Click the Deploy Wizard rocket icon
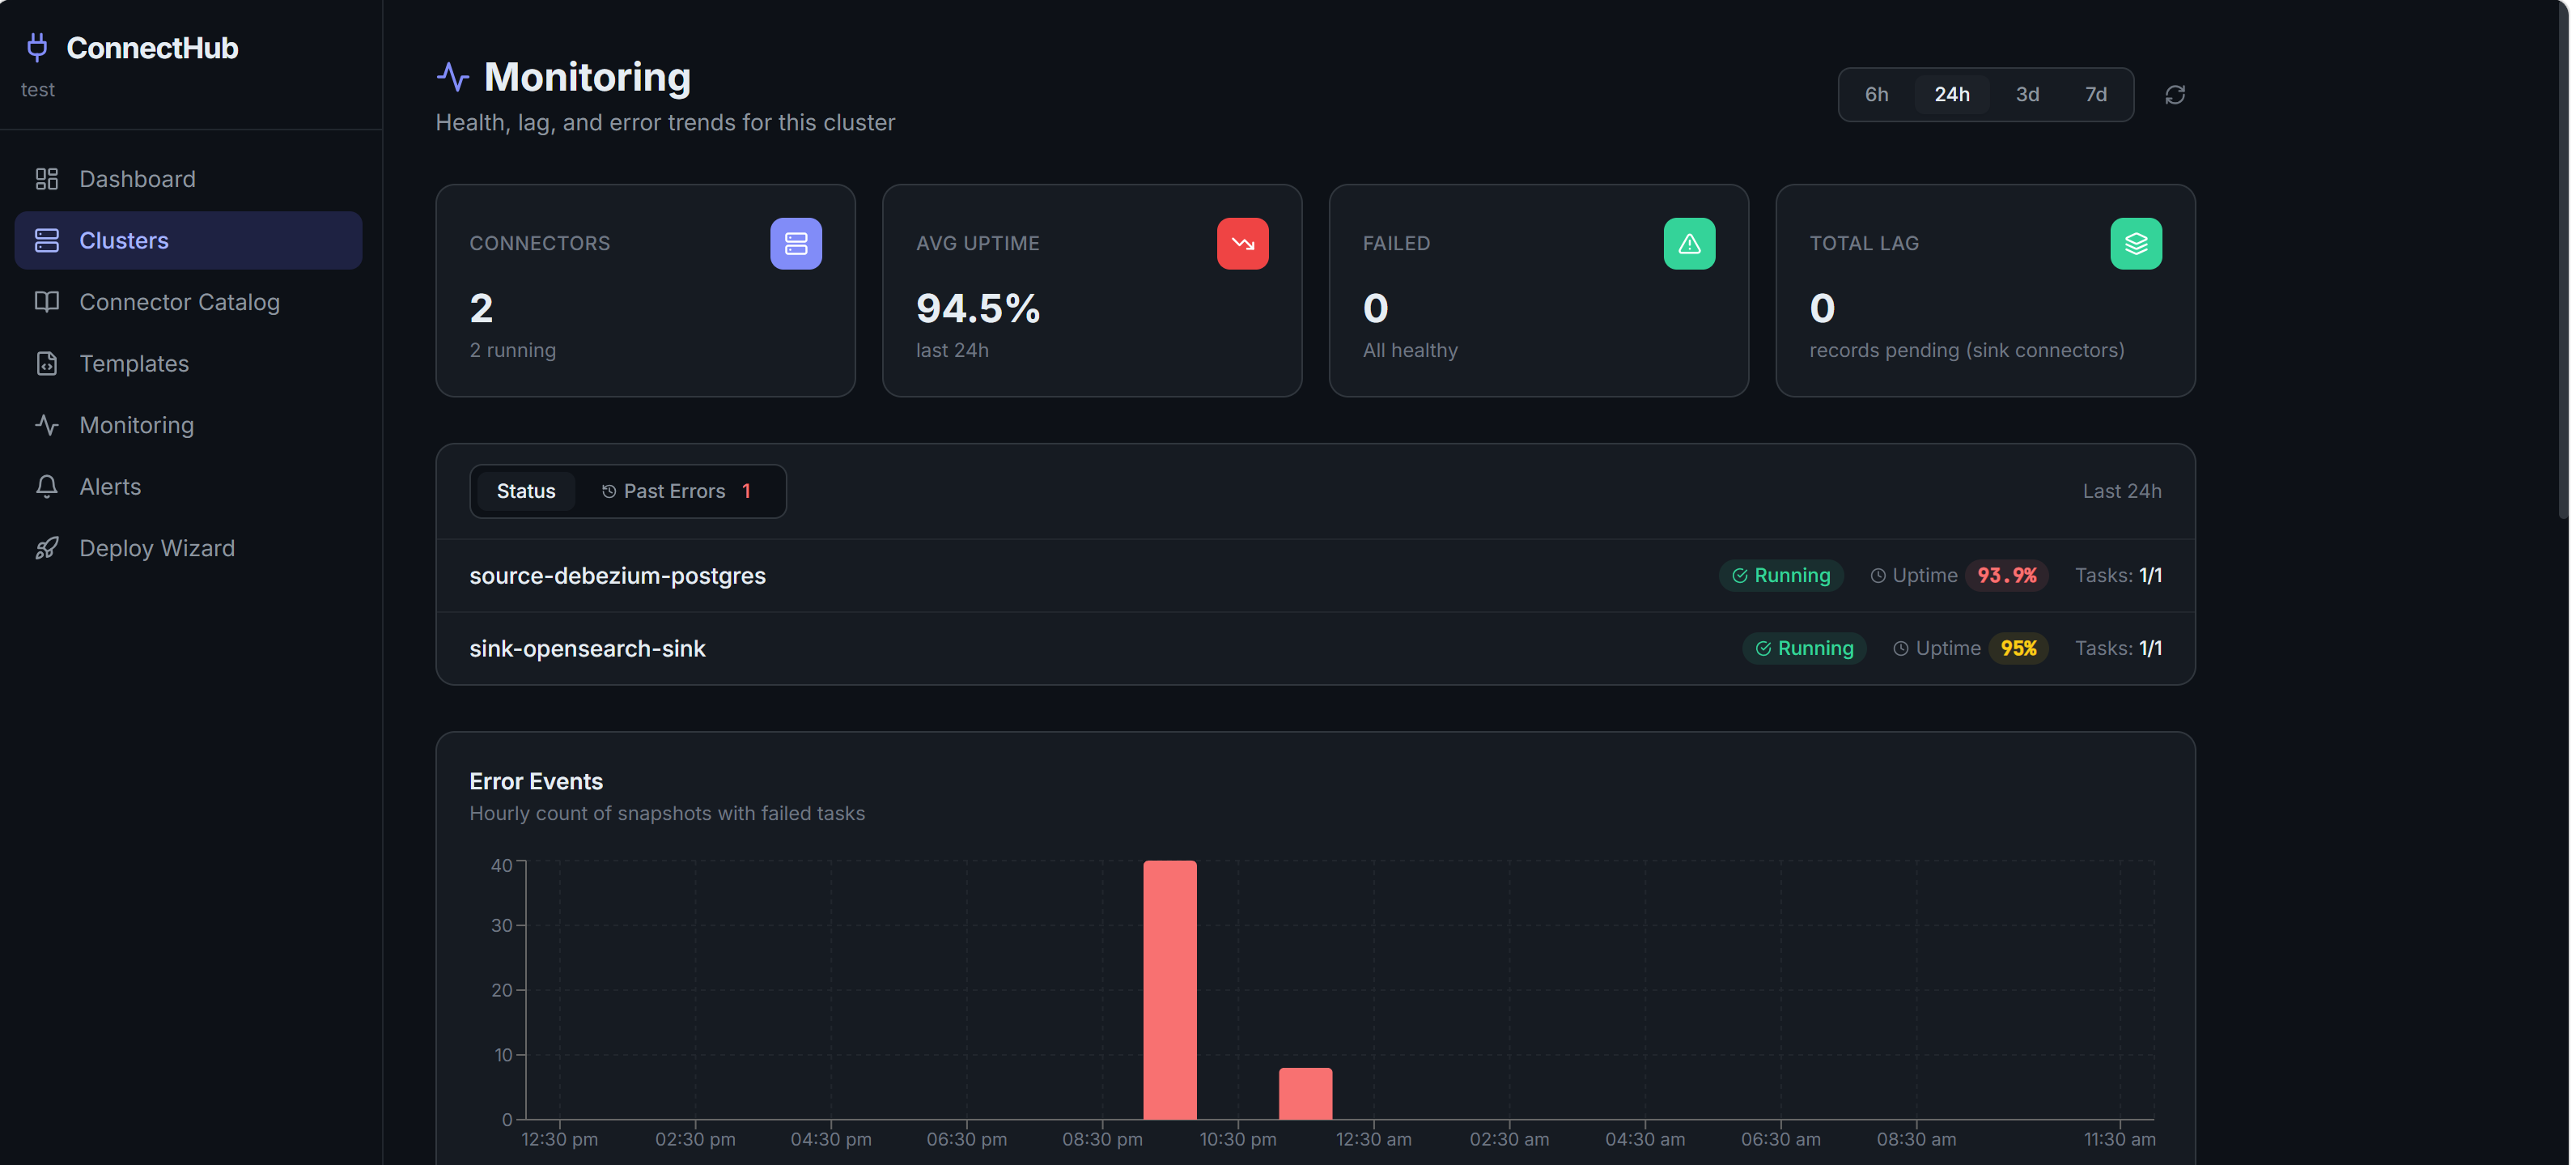Screen dimensions: 2576x1165 tap(47, 548)
